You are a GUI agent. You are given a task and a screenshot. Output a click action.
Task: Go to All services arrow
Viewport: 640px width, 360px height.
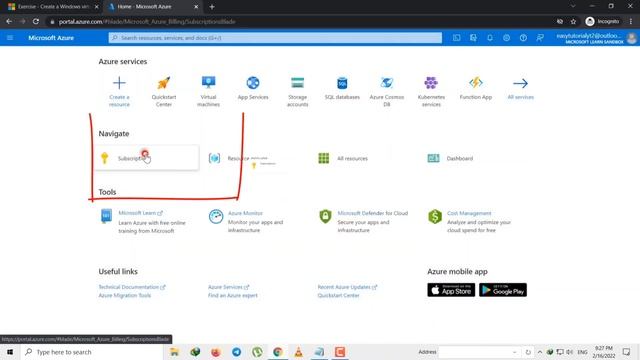coord(520,83)
